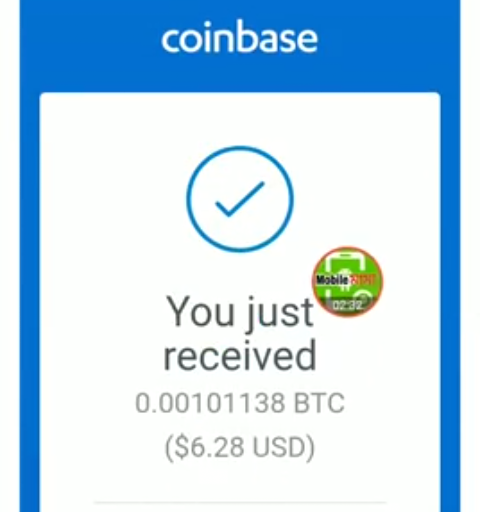Viewport: 480px width, 512px height.
Task: Click the BTC currency label
Action: (319, 403)
